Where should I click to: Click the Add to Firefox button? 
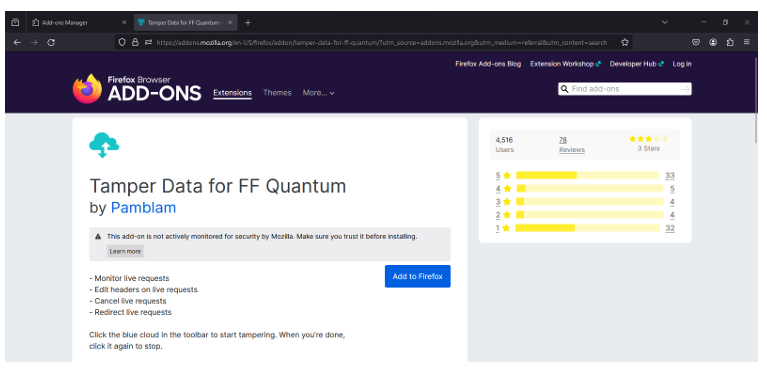(x=417, y=276)
